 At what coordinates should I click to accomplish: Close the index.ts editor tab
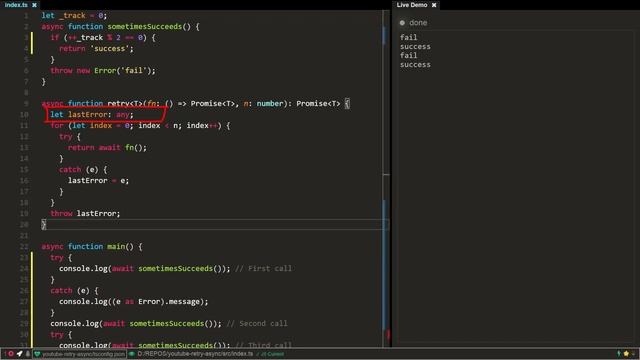tap(34, 5)
